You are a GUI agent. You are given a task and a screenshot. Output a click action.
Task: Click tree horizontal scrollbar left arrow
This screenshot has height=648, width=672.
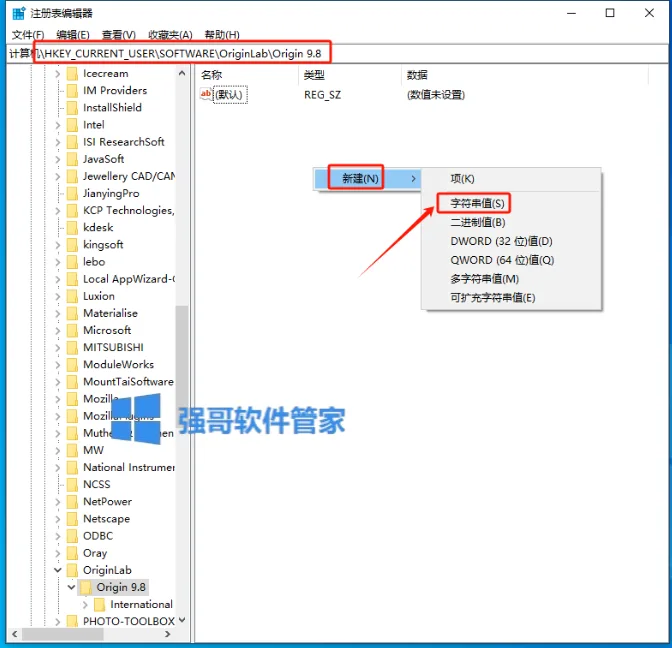click(x=15, y=634)
